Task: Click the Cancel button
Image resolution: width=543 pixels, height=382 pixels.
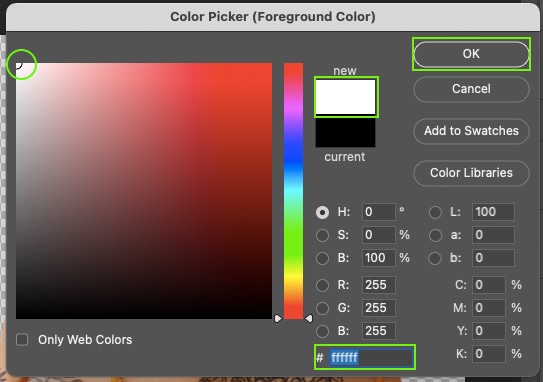Action: (x=471, y=89)
